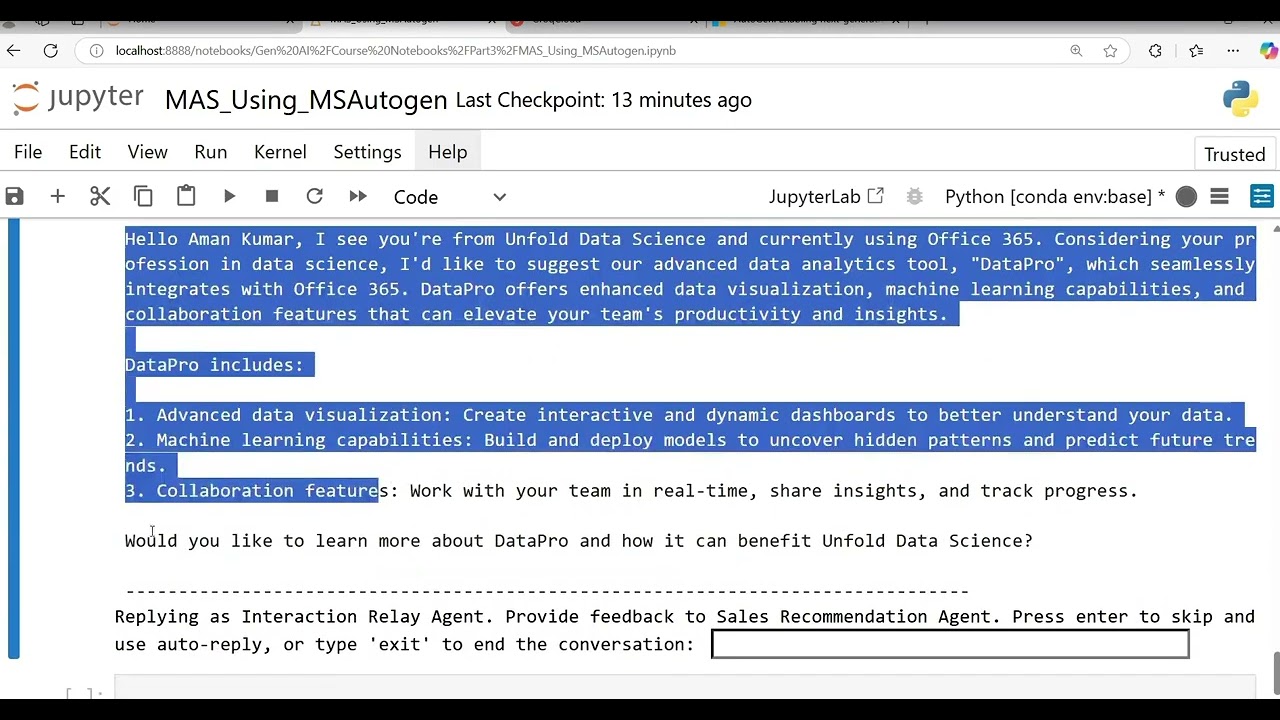Reload the page with the refresh icon
The width and height of the screenshot is (1280, 720).
click(50, 50)
